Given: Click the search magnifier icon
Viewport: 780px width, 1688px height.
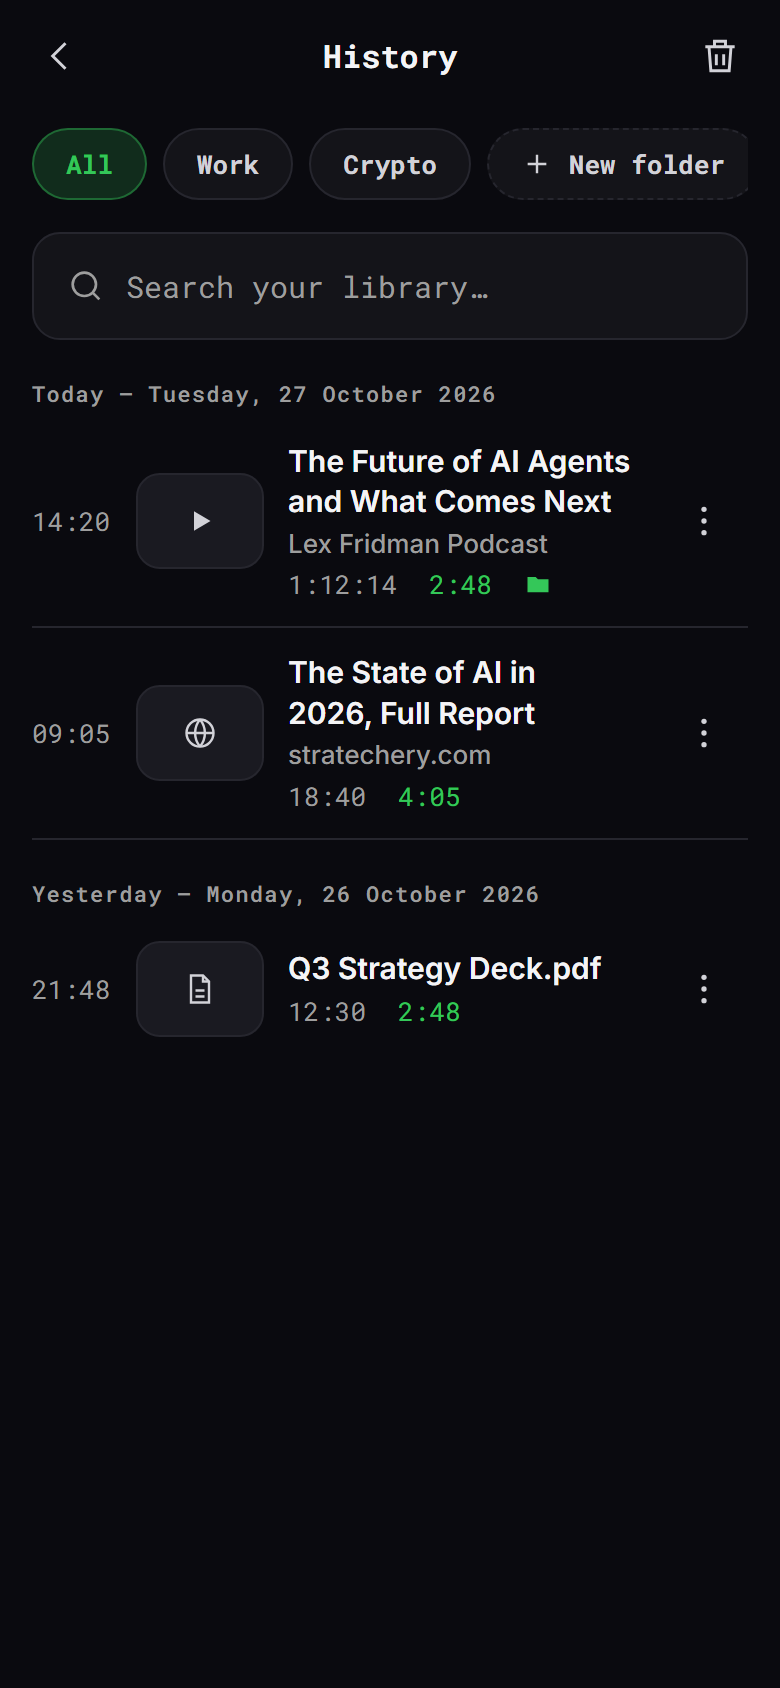Looking at the screenshot, I should pyautogui.click(x=86, y=286).
